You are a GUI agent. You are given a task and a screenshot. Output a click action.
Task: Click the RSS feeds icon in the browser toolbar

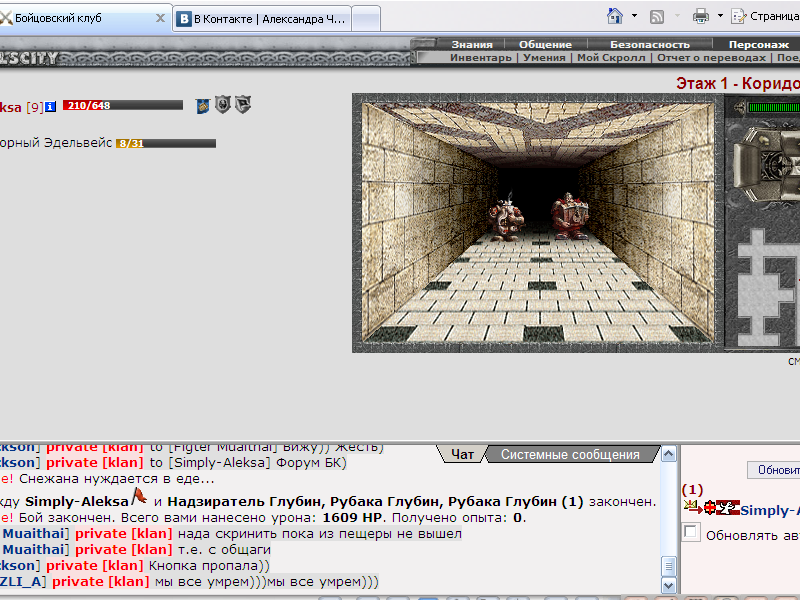(x=657, y=17)
